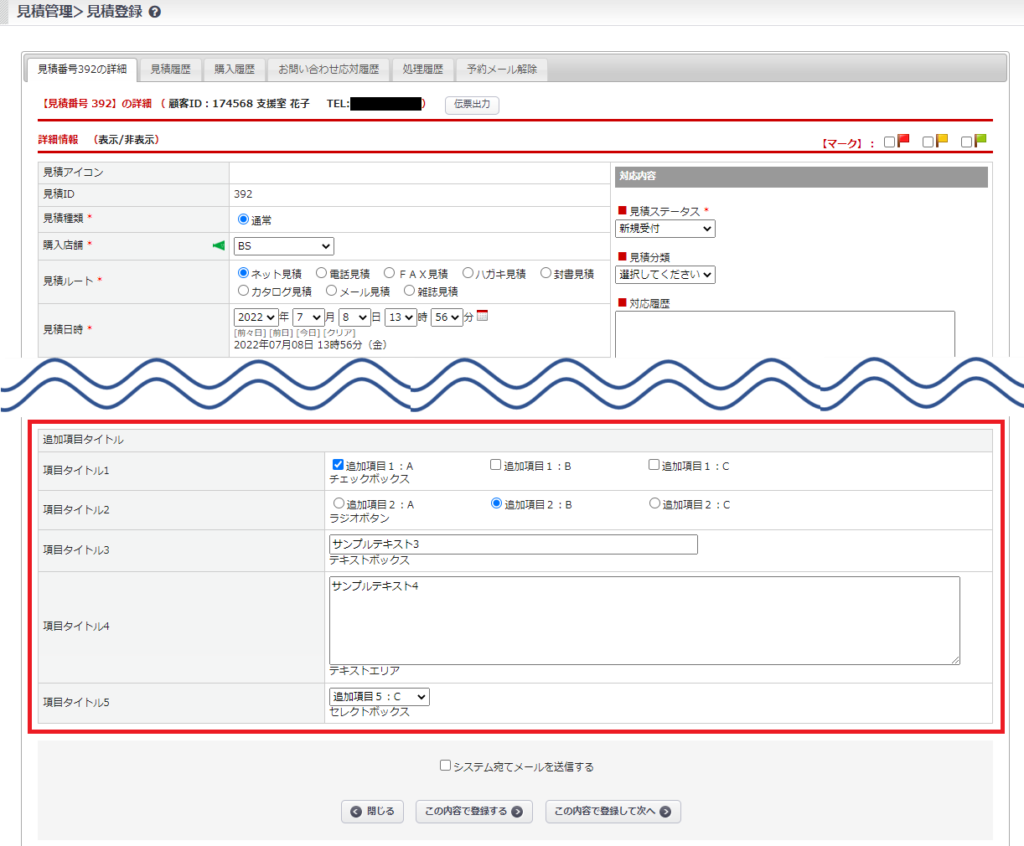Open the calendar picker icon for 見積日時
Screen dimensions: 1024x846
coord(482,316)
